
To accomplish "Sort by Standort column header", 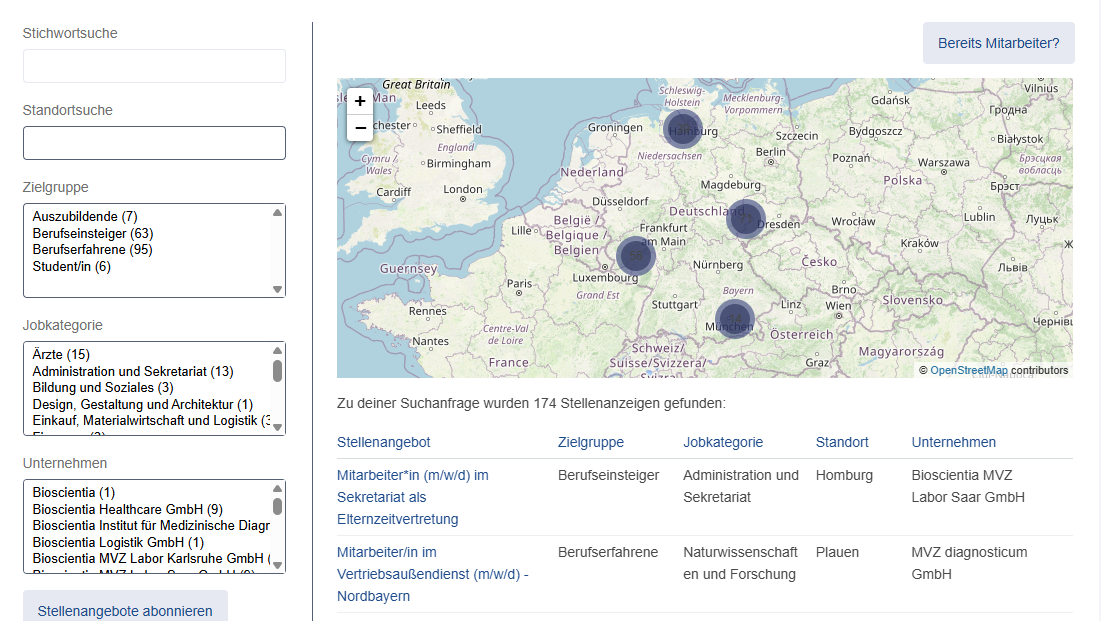I will click(x=842, y=442).
